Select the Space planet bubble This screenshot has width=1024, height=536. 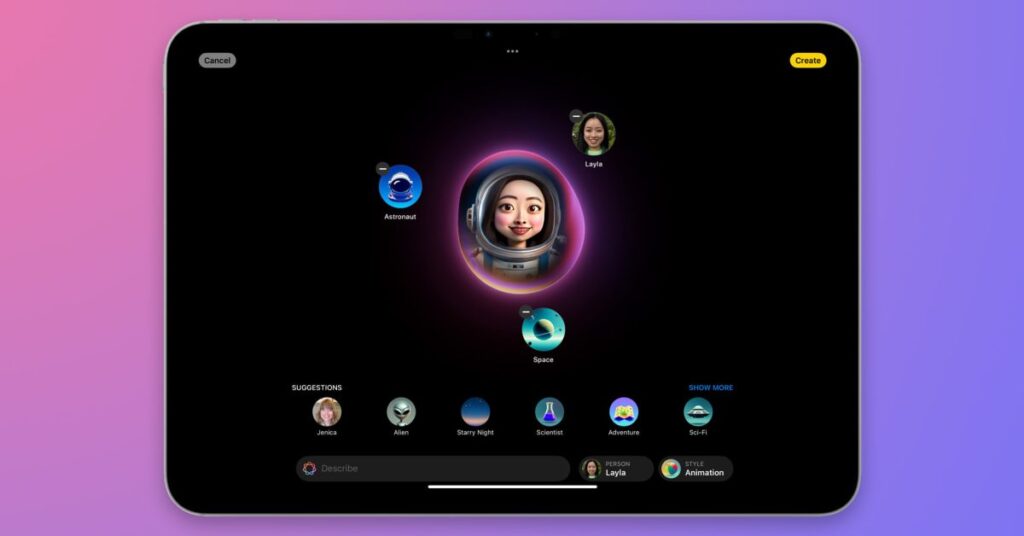click(543, 330)
